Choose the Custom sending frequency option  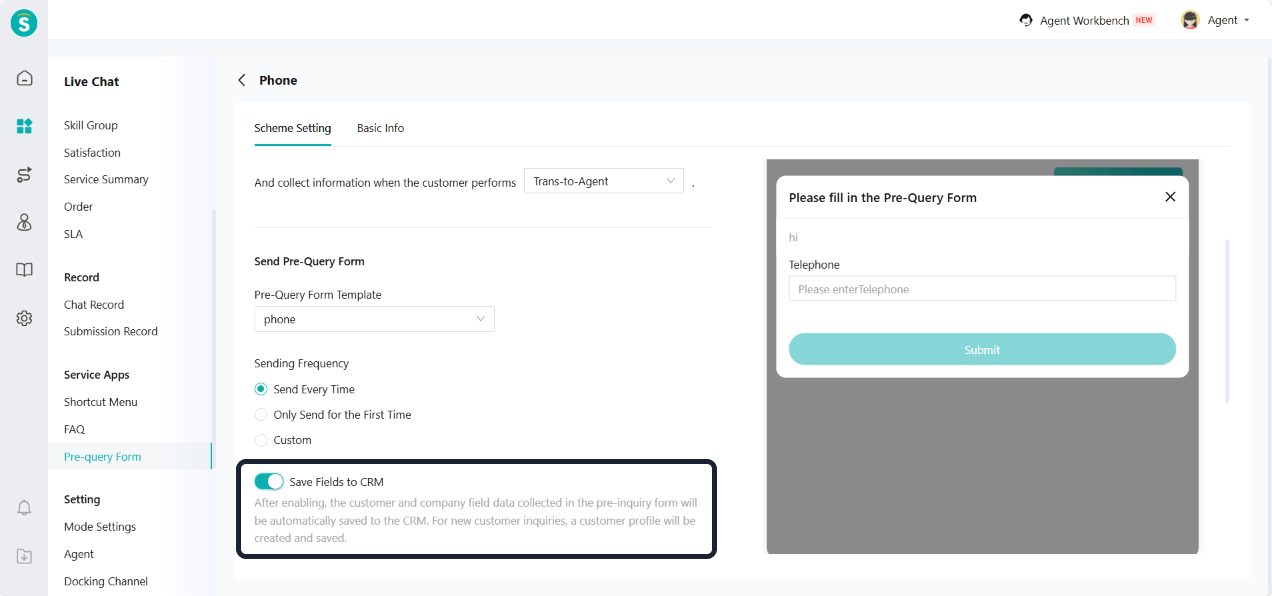click(x=261, y=440)
